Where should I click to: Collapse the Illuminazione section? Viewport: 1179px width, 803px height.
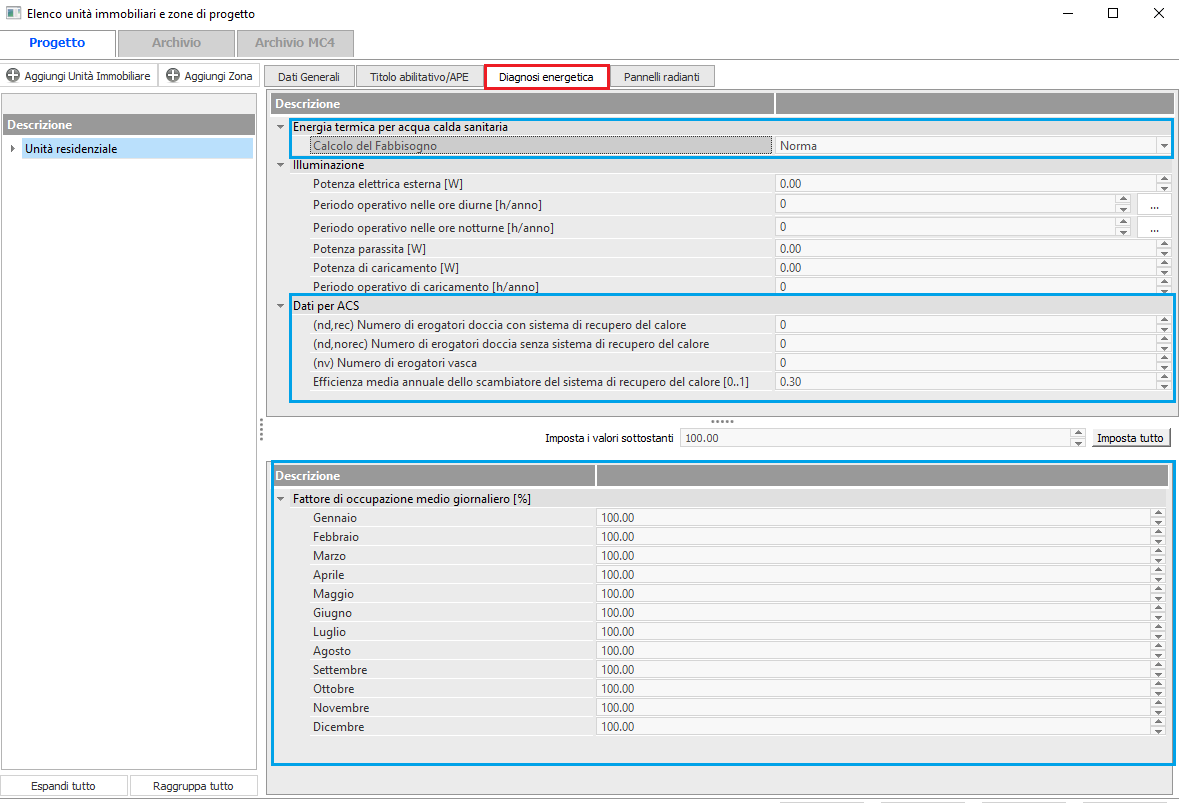tap(281, 165)
